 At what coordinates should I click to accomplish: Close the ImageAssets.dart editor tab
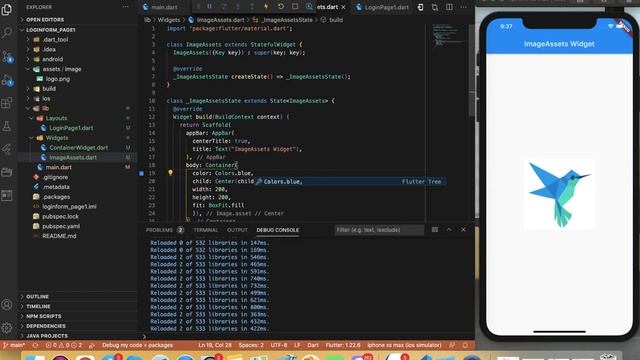point(343,7)
